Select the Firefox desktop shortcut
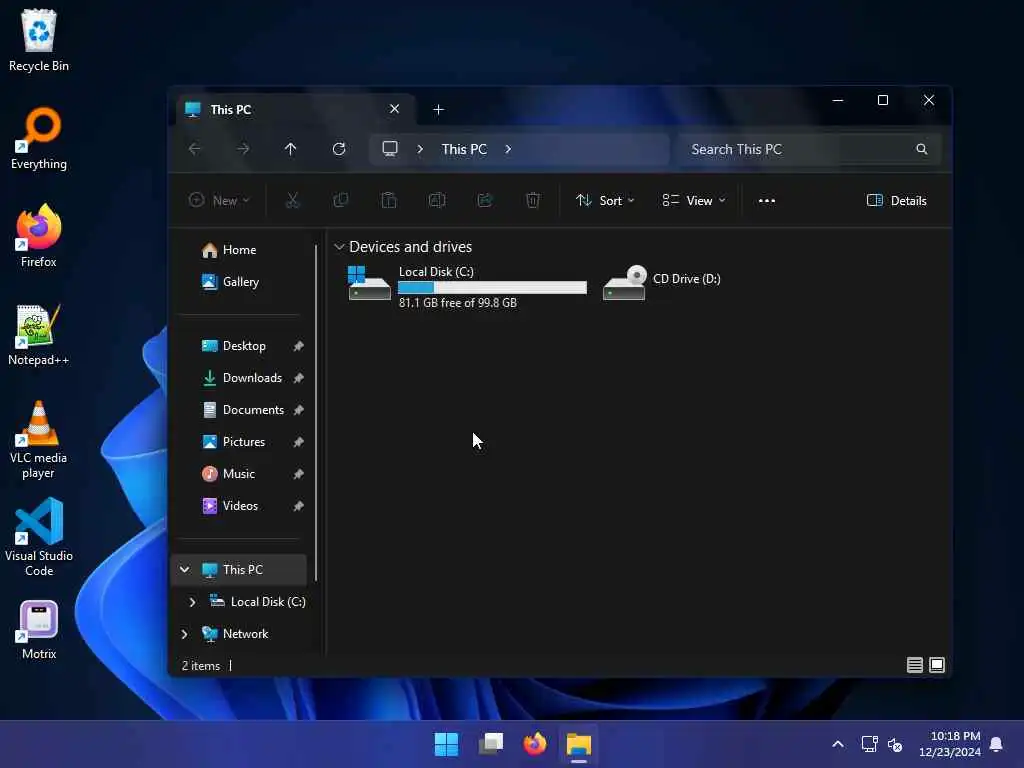 39,236
